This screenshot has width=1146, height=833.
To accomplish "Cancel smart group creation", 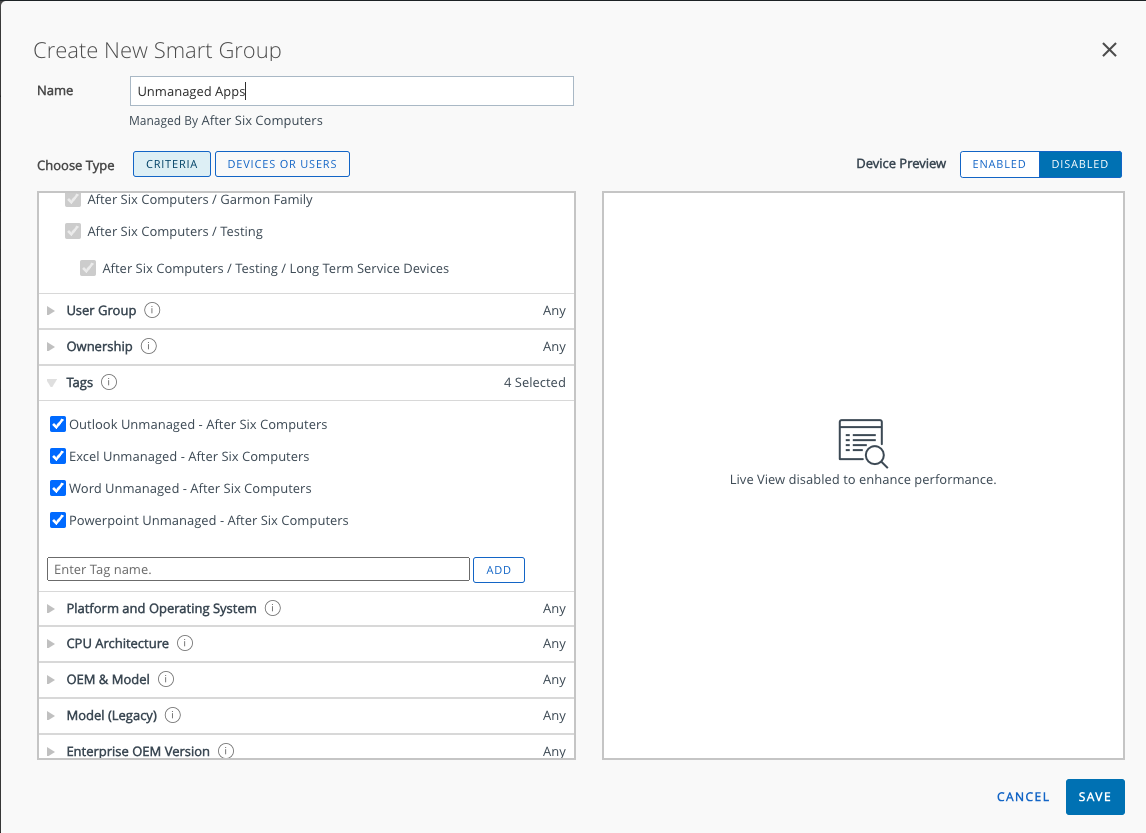I will click(1022, 796).
